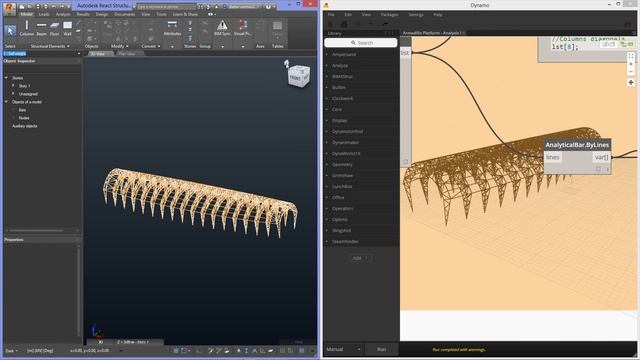
Task: Open the Dynamo Packages menu
Action: 389,15
